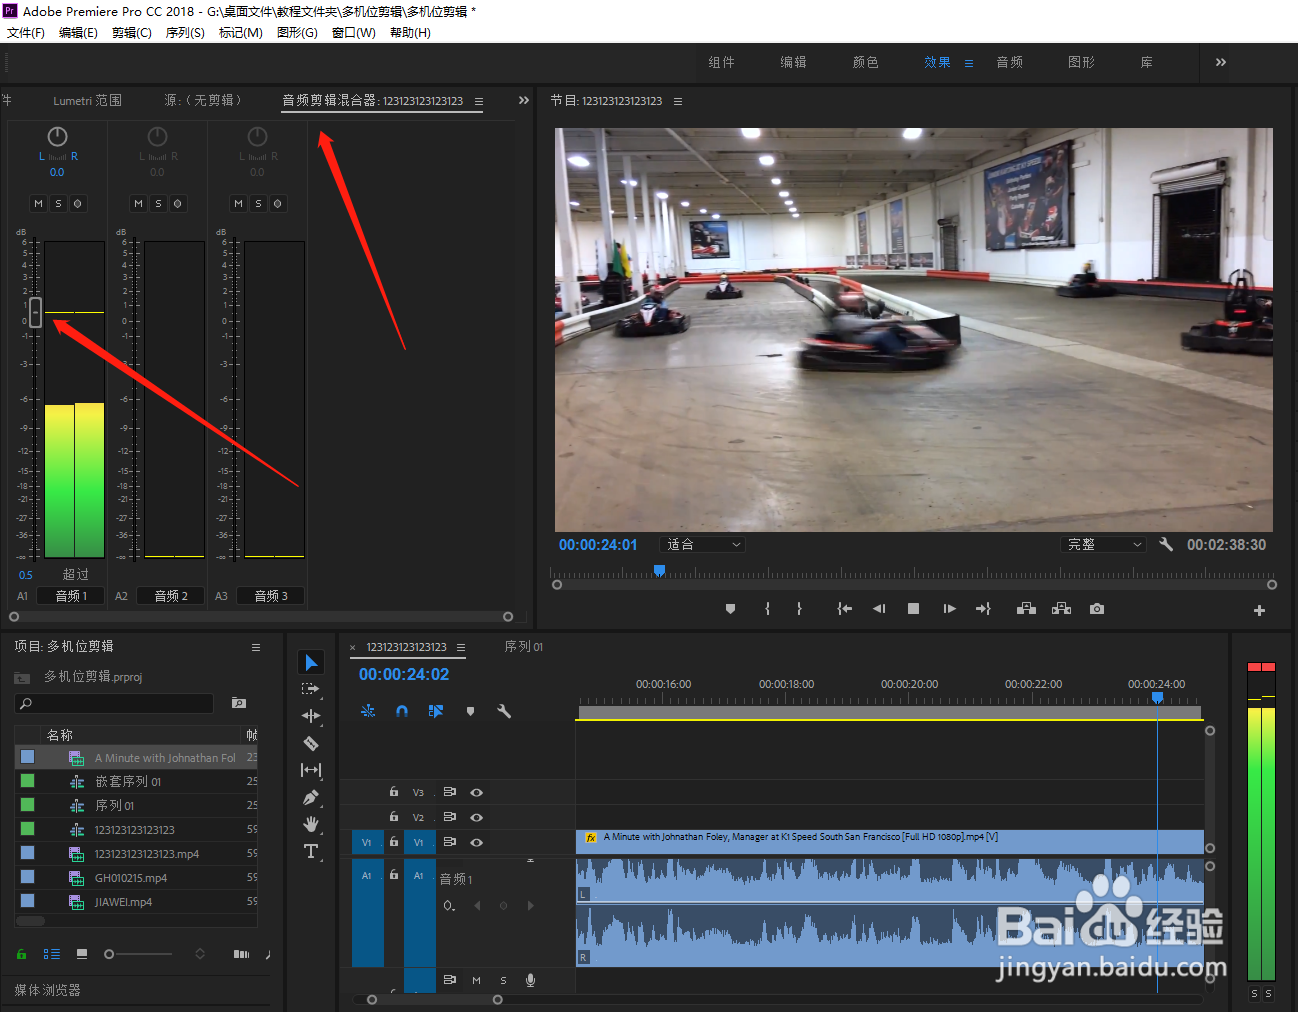Switch project panel to icon view

click(82, 954)
